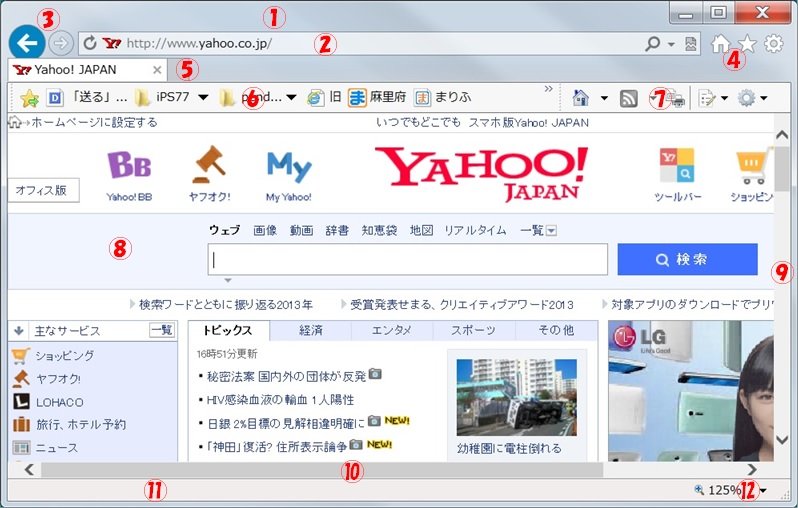Switch to エンタメ news tab
The image size is (798, 508).
pos(392,330)
